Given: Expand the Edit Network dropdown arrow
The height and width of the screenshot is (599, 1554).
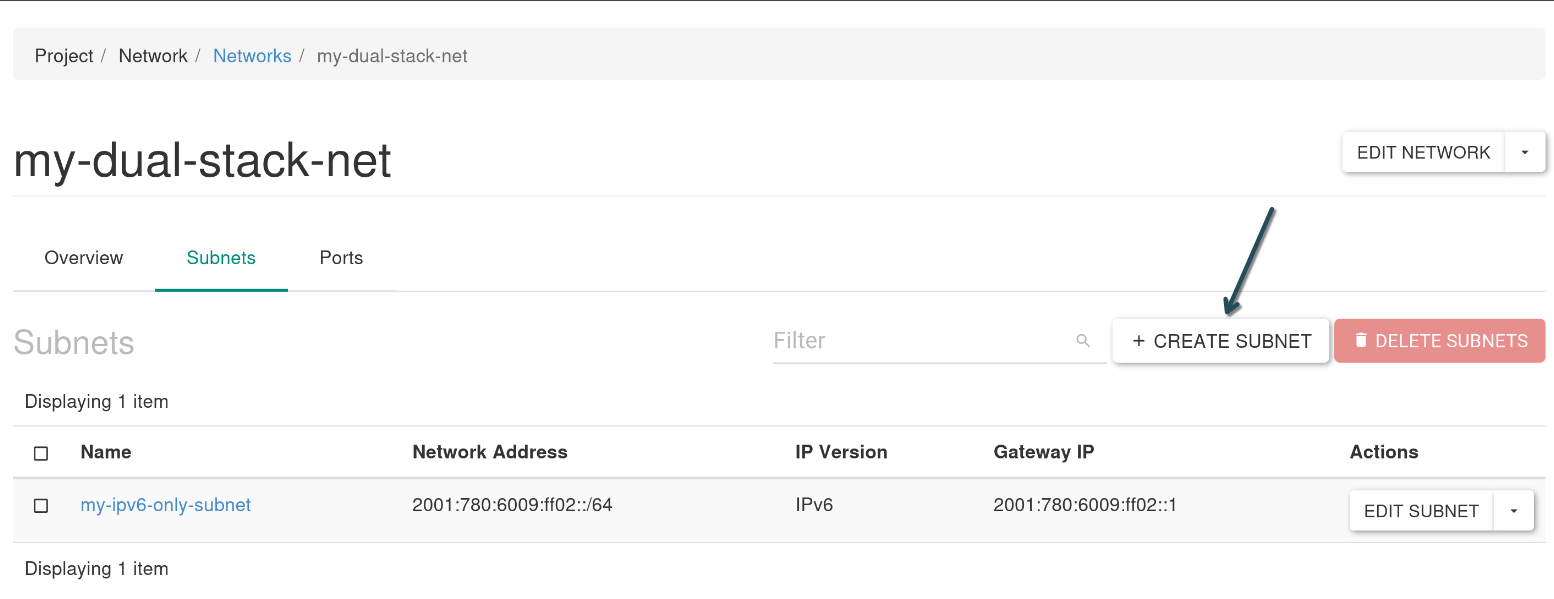Looking at the screenshot, I should pyautogui.click(x=1525, y=153).
